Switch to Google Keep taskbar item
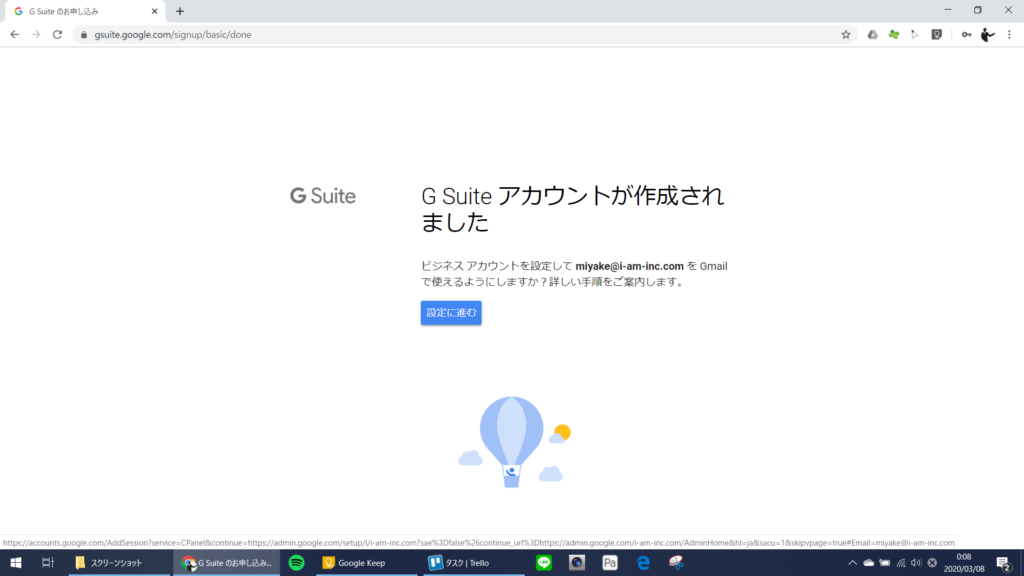Image resolution: width=1024 pixels, height=576 pixels. (x=366, y=563)
